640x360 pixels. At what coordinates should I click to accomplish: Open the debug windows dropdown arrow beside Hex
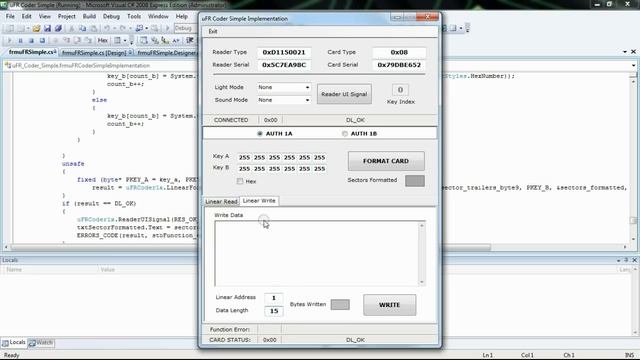coord(125,40)
